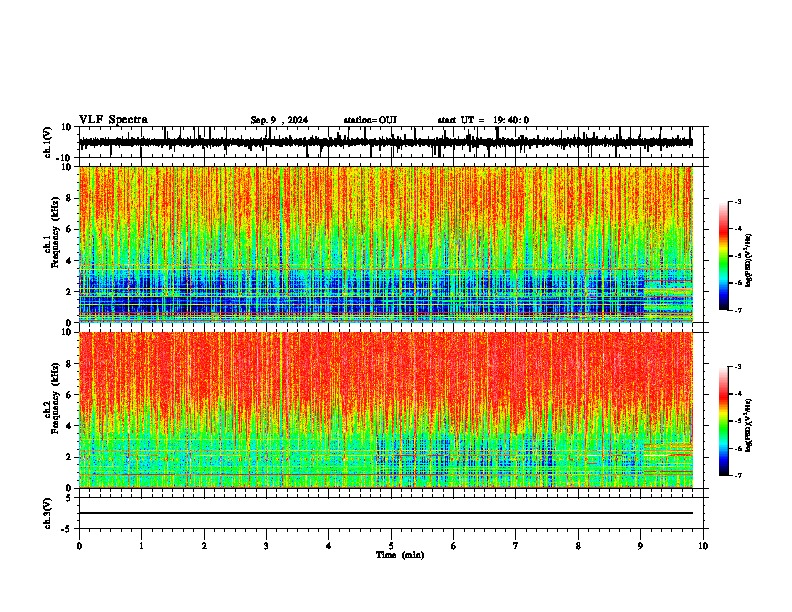Click time axis tick label "6"
Screen dimensions: 792x612
(x=454, y=546)
